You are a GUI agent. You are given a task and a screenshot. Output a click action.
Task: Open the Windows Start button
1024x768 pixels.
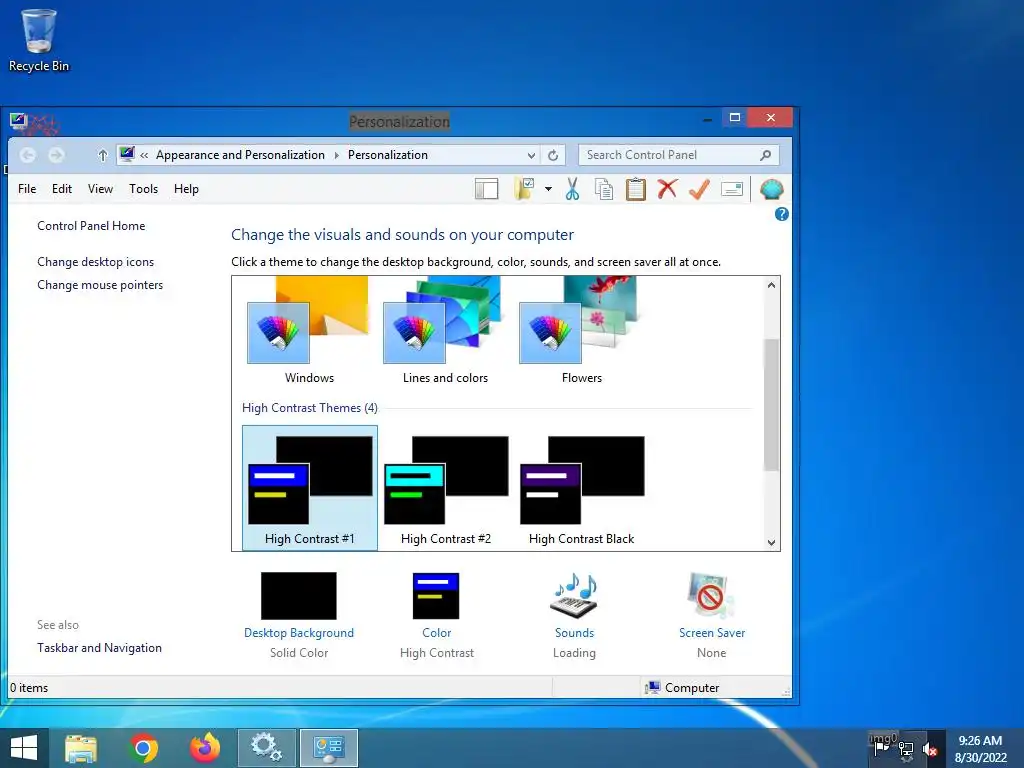click(x=24, y=748)
